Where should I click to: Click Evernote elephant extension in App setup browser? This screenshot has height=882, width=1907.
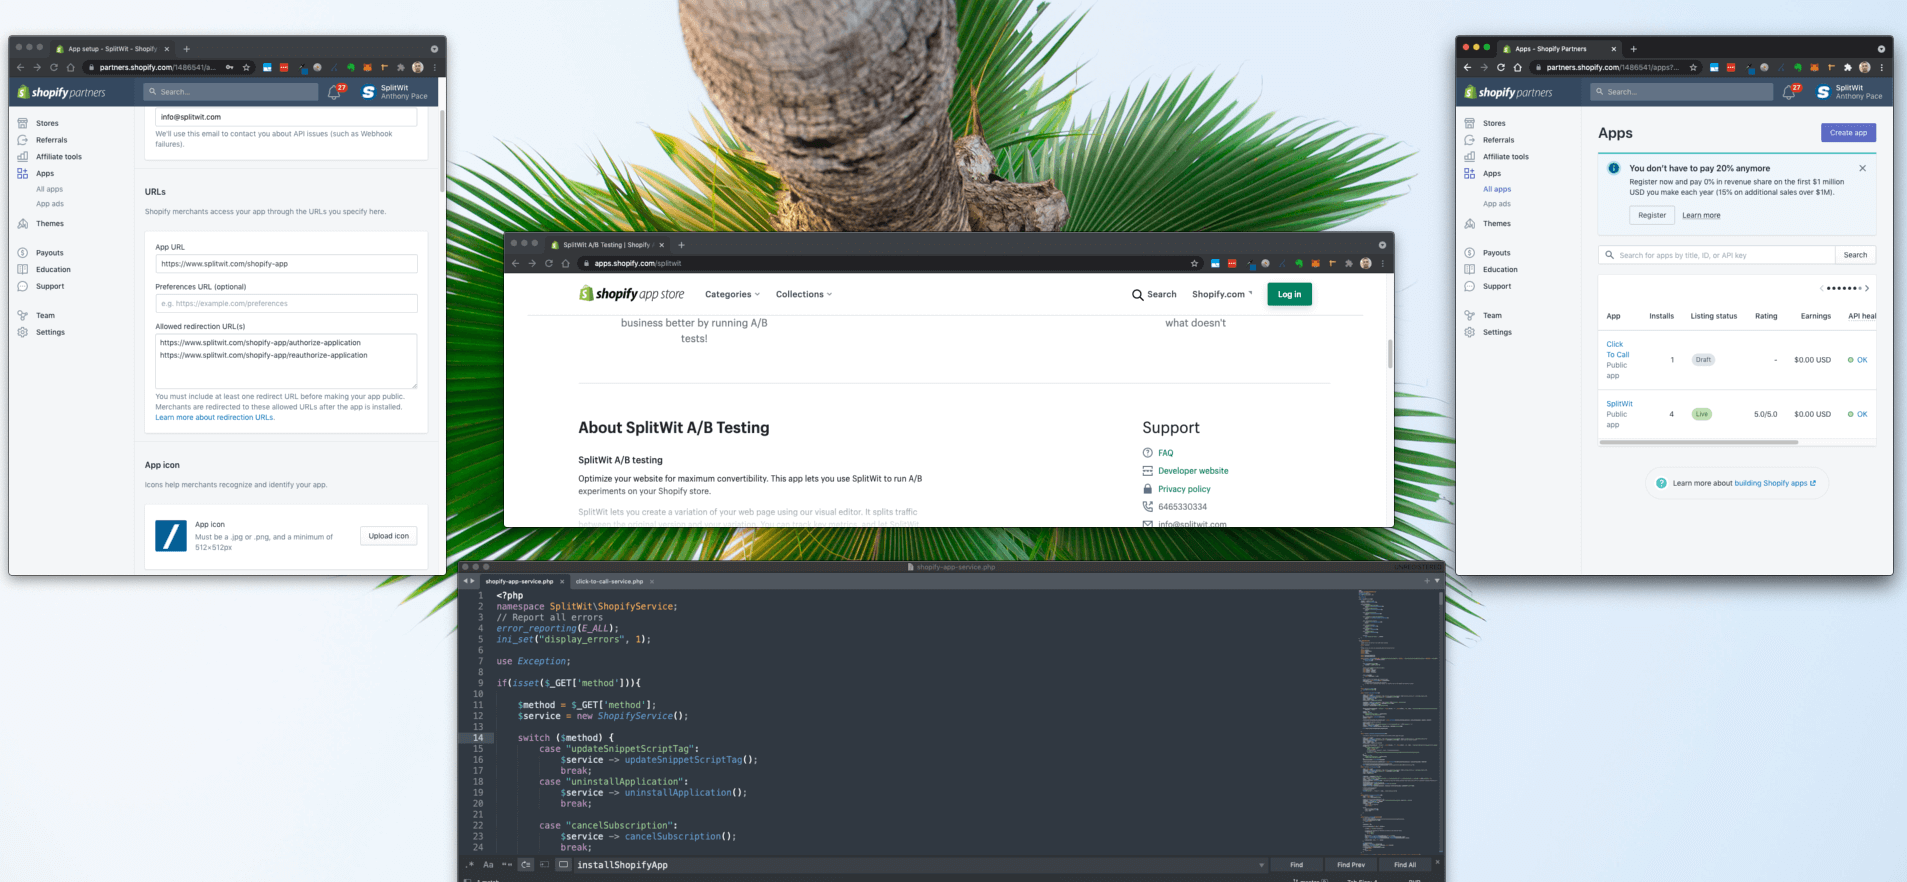coord(351,68)
